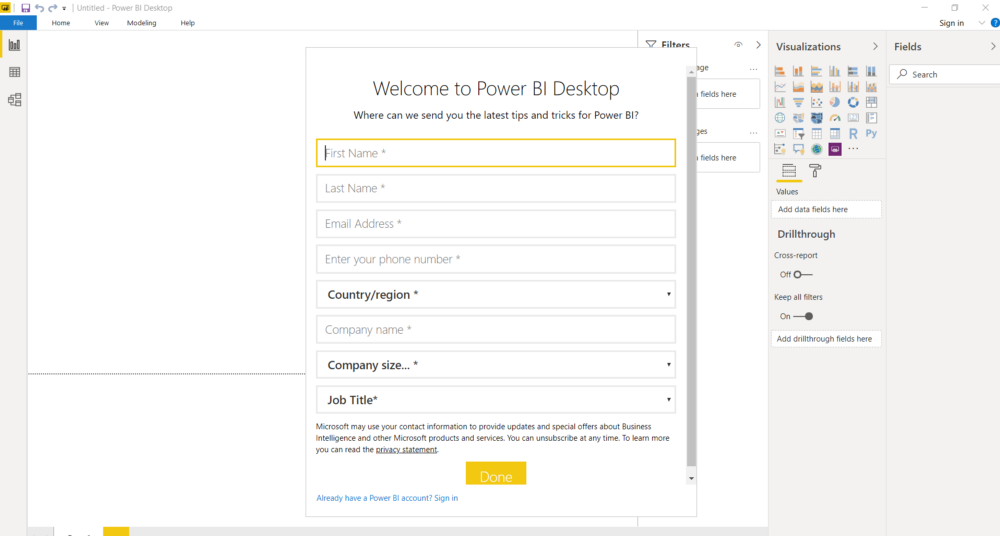1000x536 pixels.
Task: Focus the First Name field
Action: point(496,153)
